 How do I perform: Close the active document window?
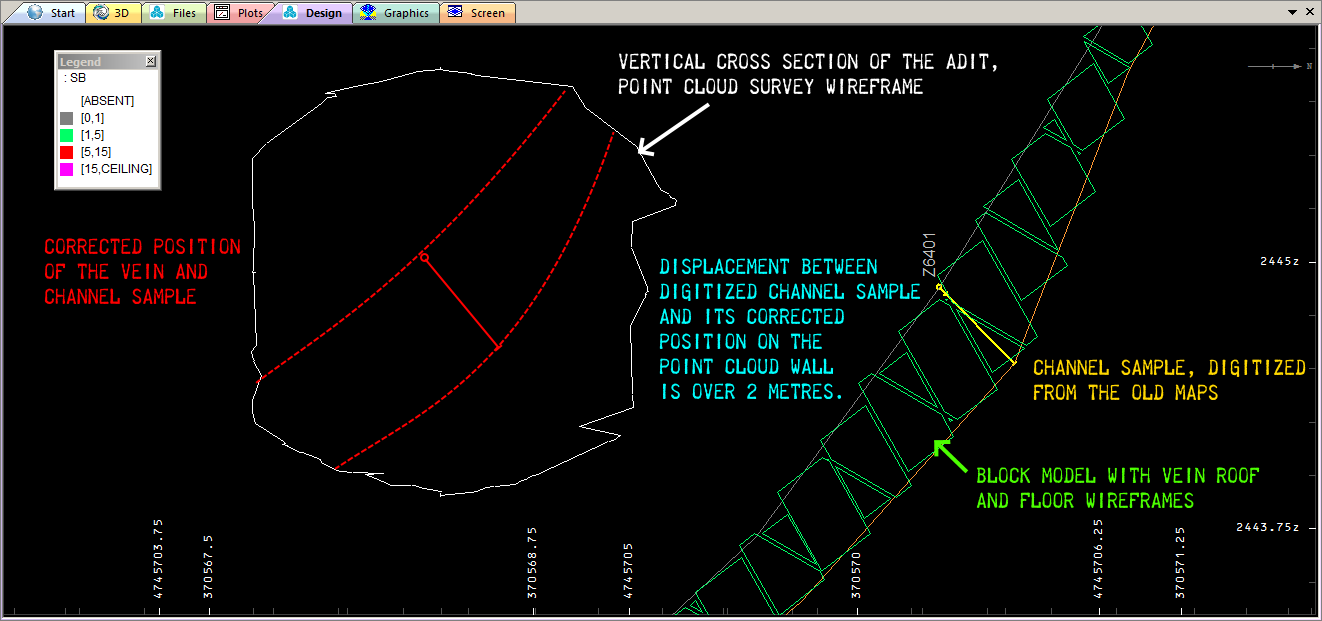[x=1309, y=12]
